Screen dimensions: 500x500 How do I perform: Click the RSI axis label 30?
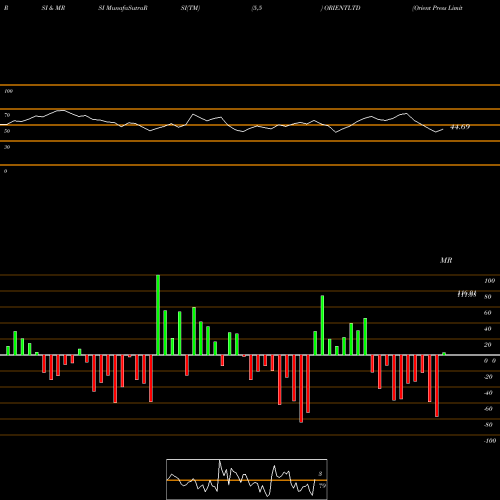click(x=7, y=147)
